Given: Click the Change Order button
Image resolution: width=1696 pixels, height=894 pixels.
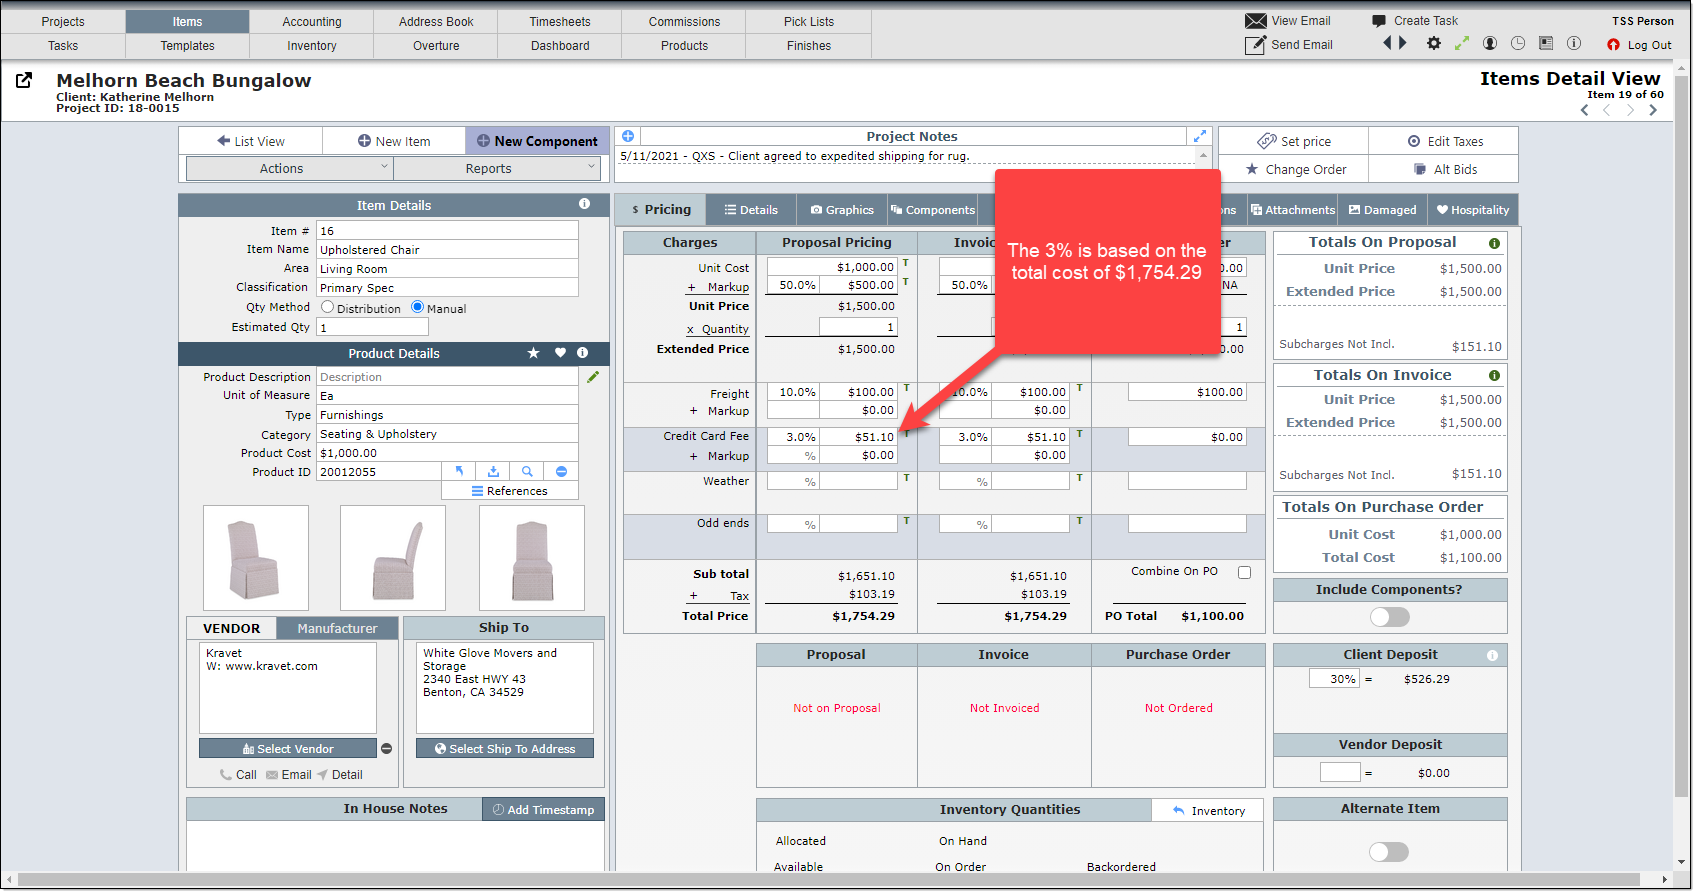Looking at the screenshot, I should click(1294, 170).
